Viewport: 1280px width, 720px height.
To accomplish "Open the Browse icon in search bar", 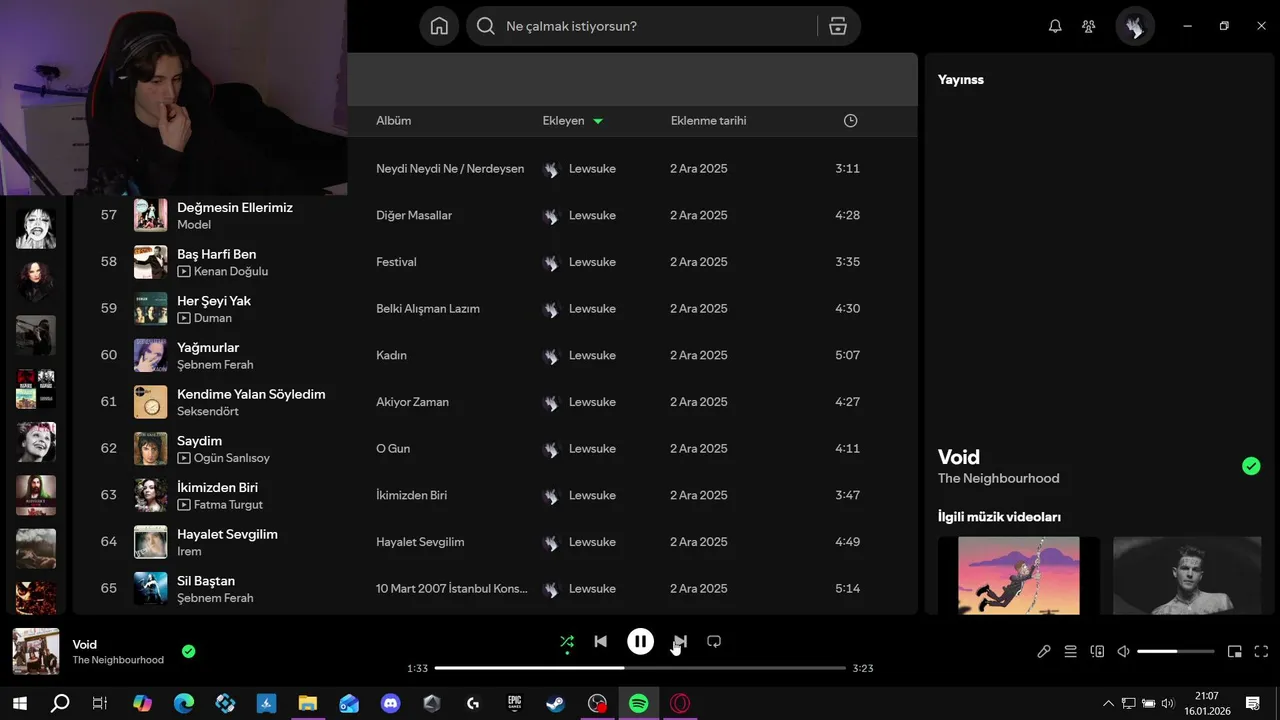I will coord(838,26).
